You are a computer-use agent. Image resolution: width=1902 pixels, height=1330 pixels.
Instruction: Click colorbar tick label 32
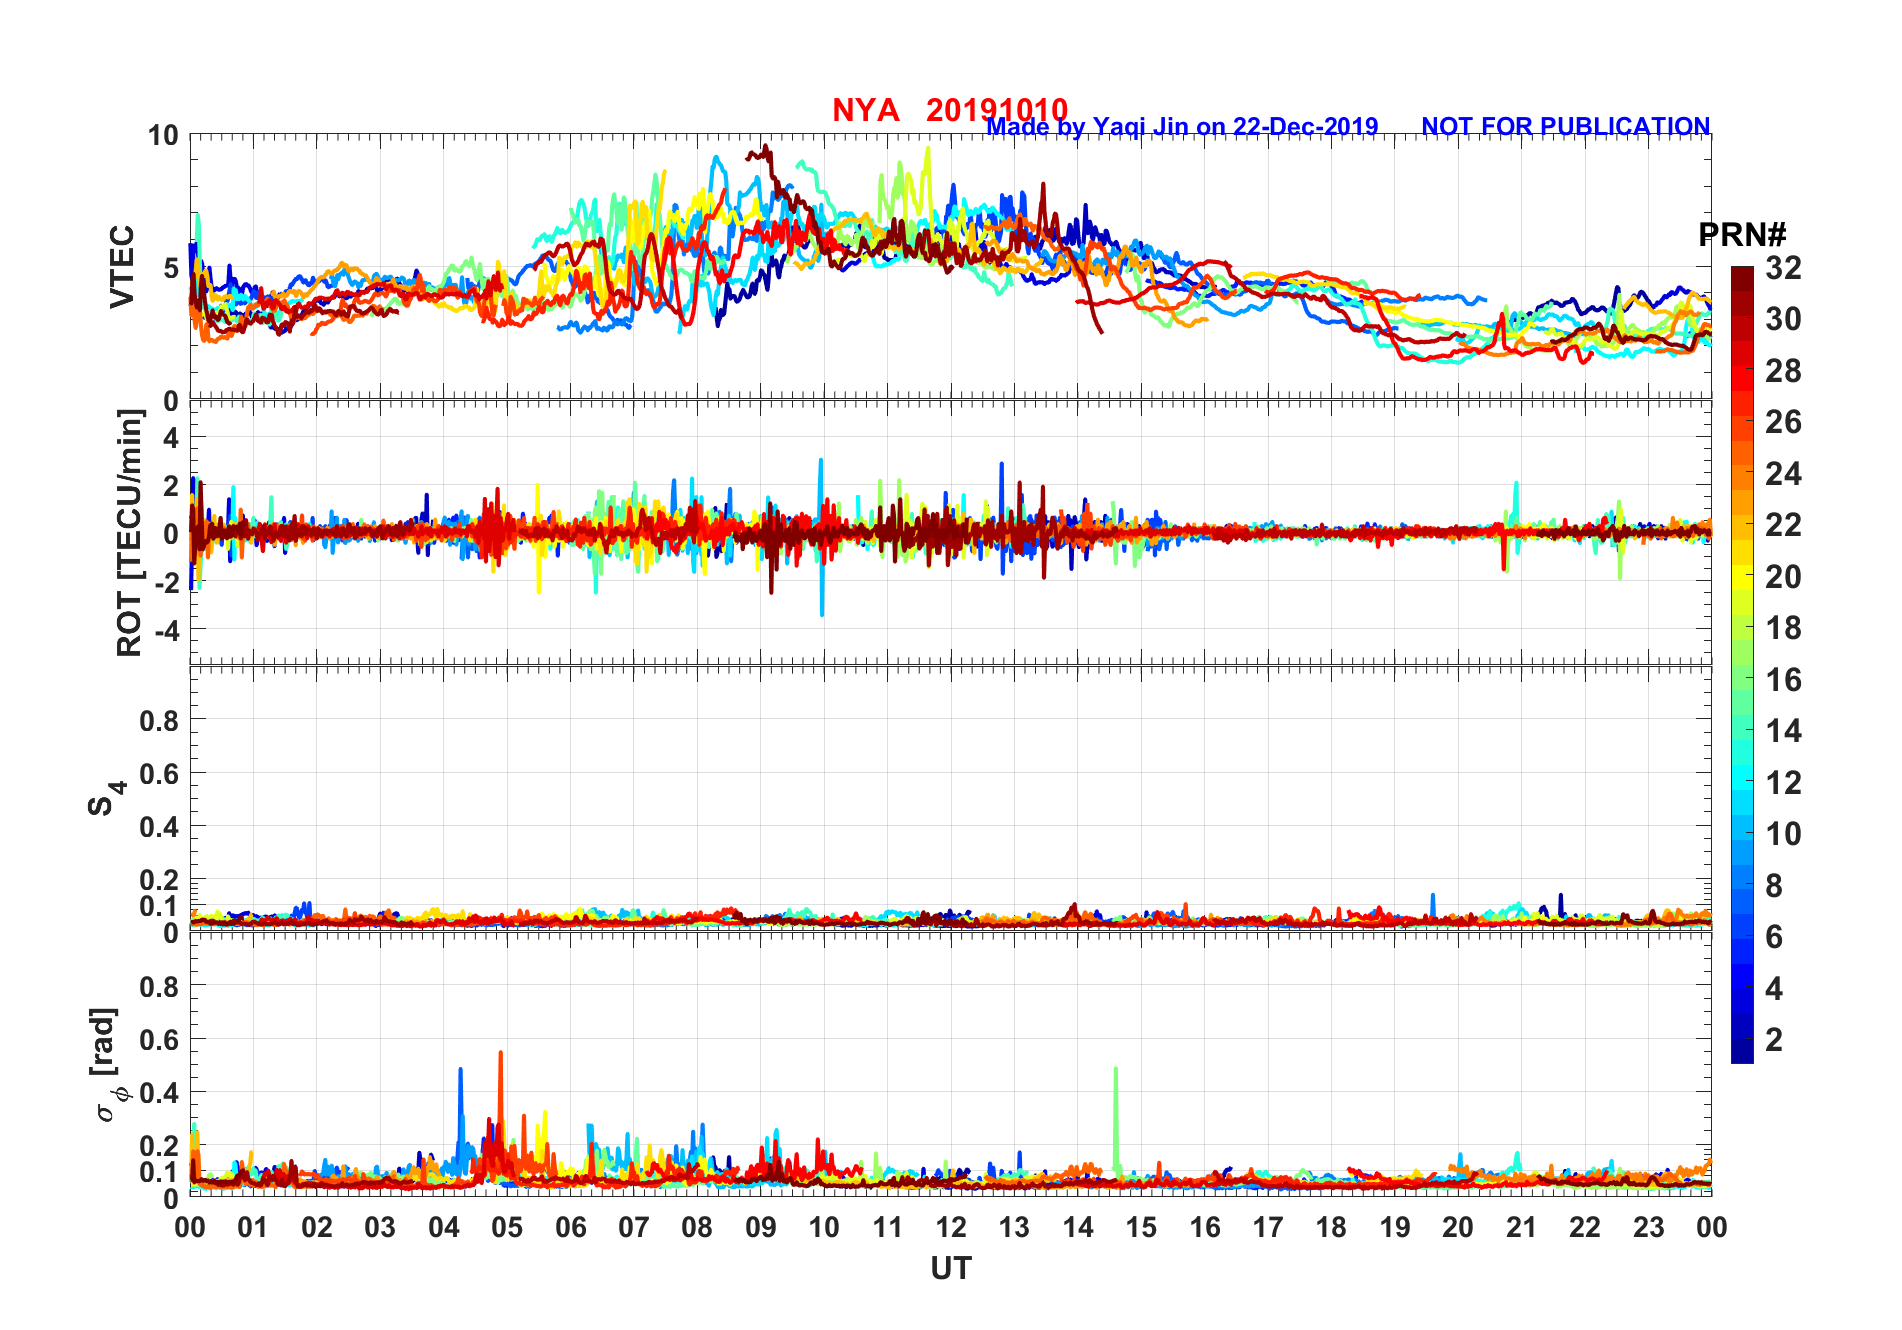coord(1783,268)
